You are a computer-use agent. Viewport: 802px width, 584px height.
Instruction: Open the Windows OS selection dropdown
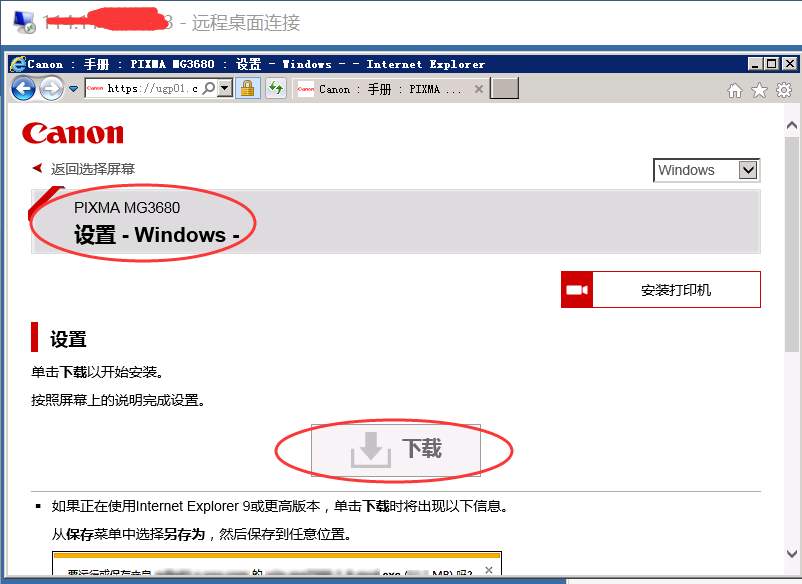point(706,170)
